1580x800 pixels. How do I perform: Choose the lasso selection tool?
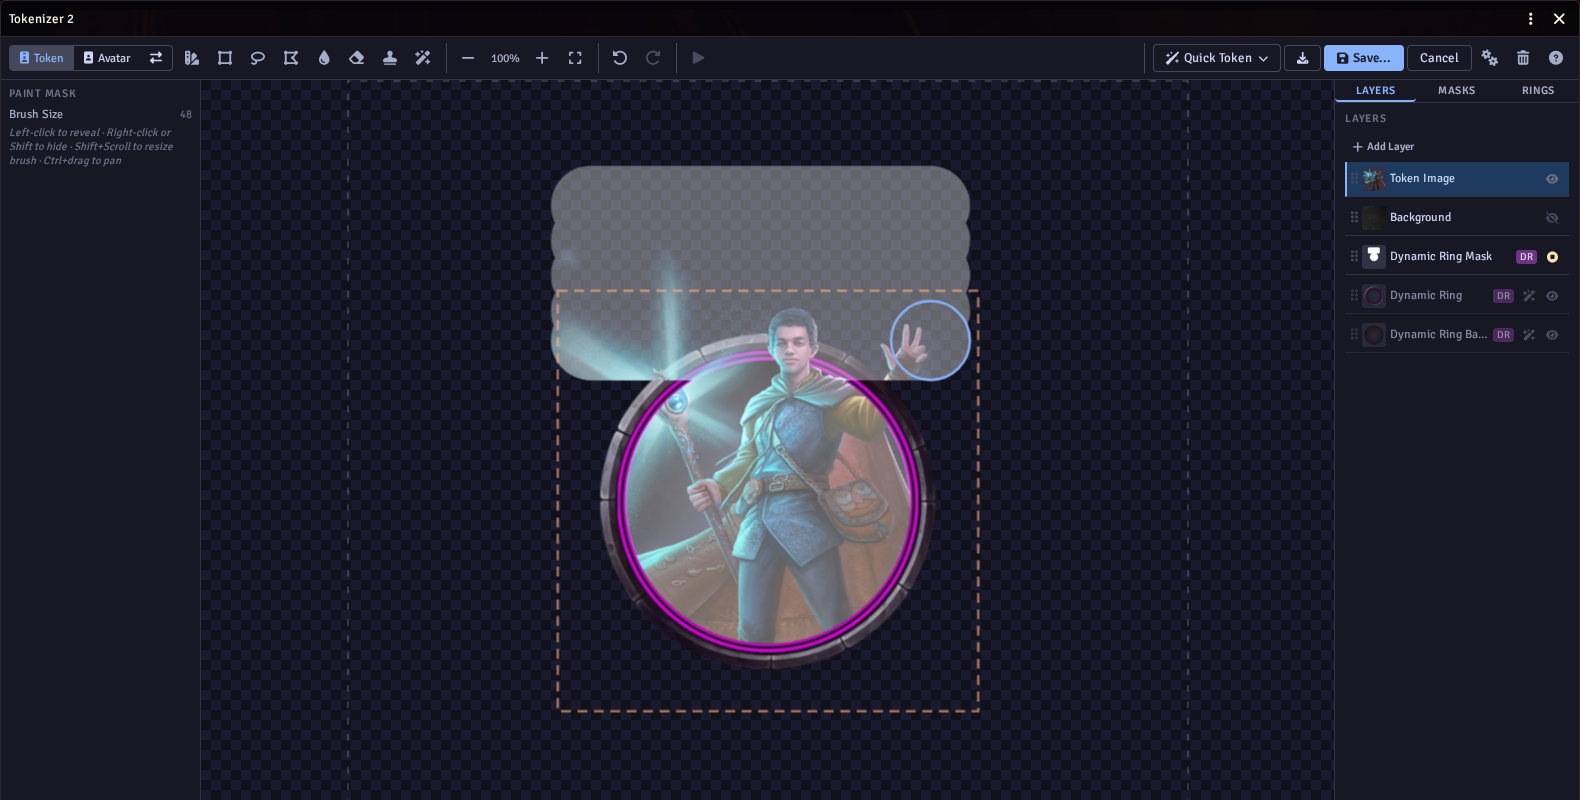[258, 58]
